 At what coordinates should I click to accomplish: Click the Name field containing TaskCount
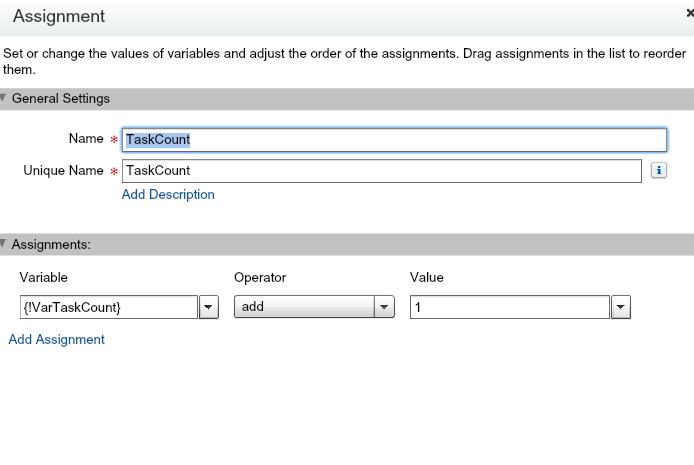click(x=394, y=140)
